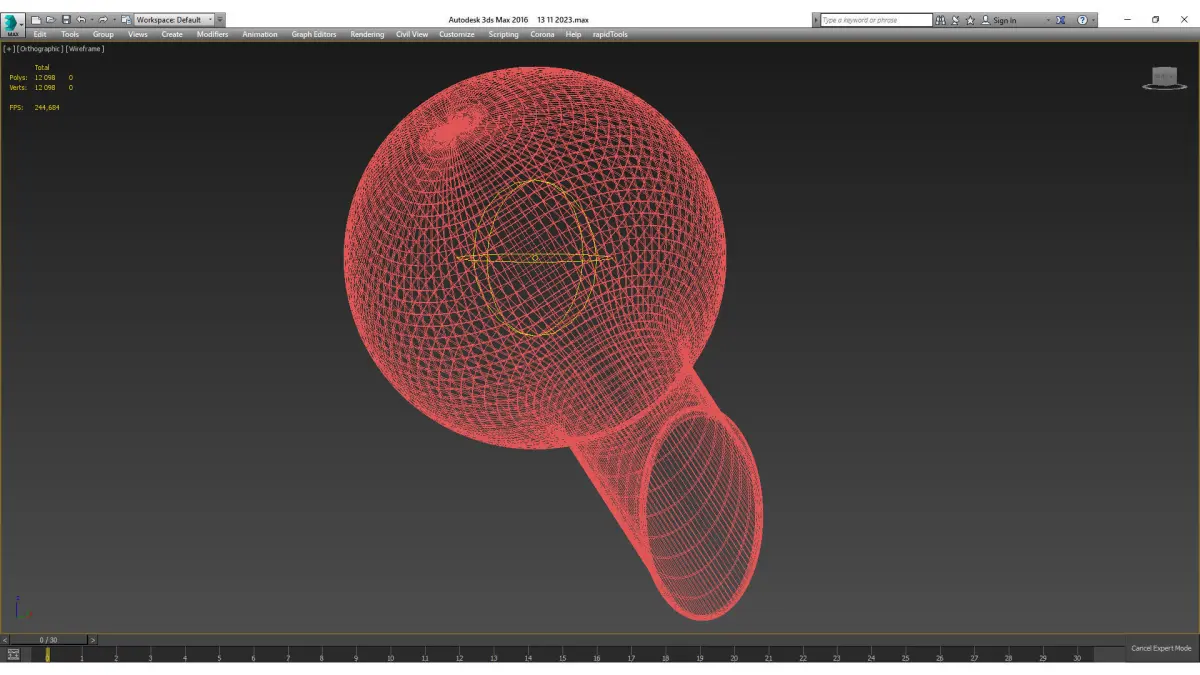Image resolution: width=1200 pixels, height=675 pixels.
Task: Open the Rendering menu
Action: point(367,34)
